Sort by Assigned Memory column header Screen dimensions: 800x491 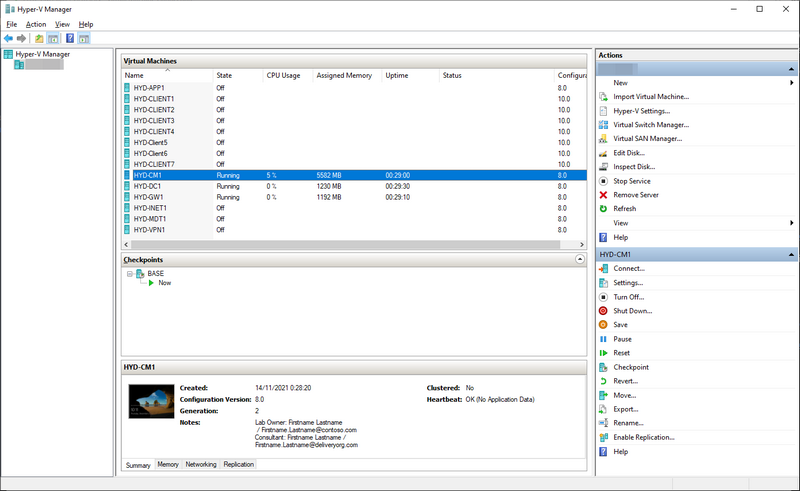pos(347,75)
